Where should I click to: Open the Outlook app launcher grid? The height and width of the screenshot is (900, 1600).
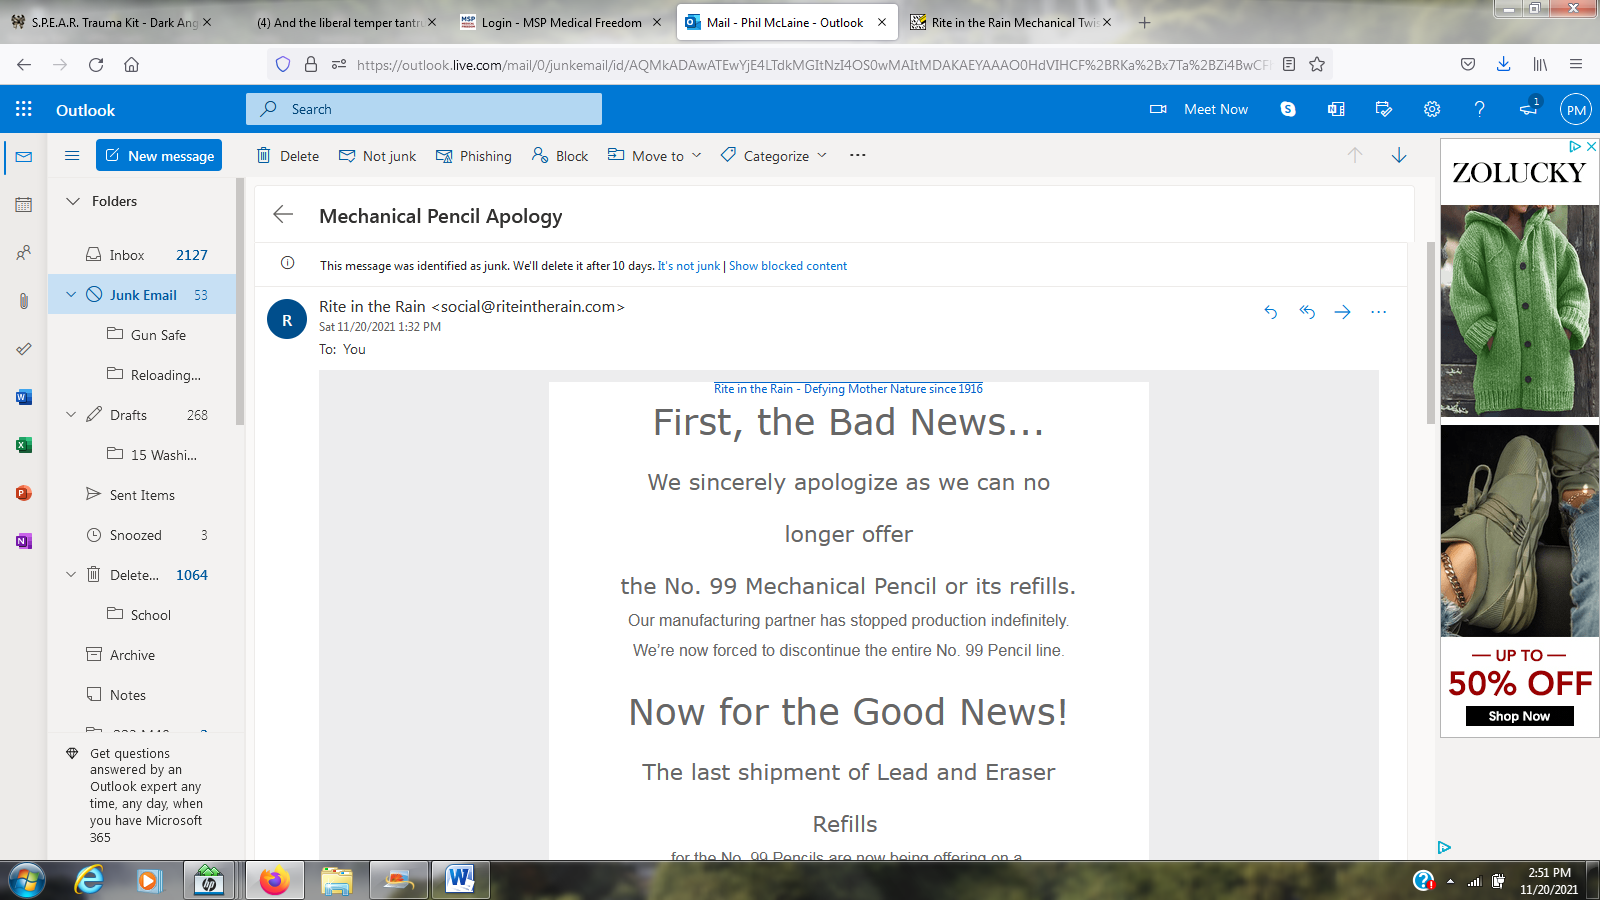pos(24,109)
